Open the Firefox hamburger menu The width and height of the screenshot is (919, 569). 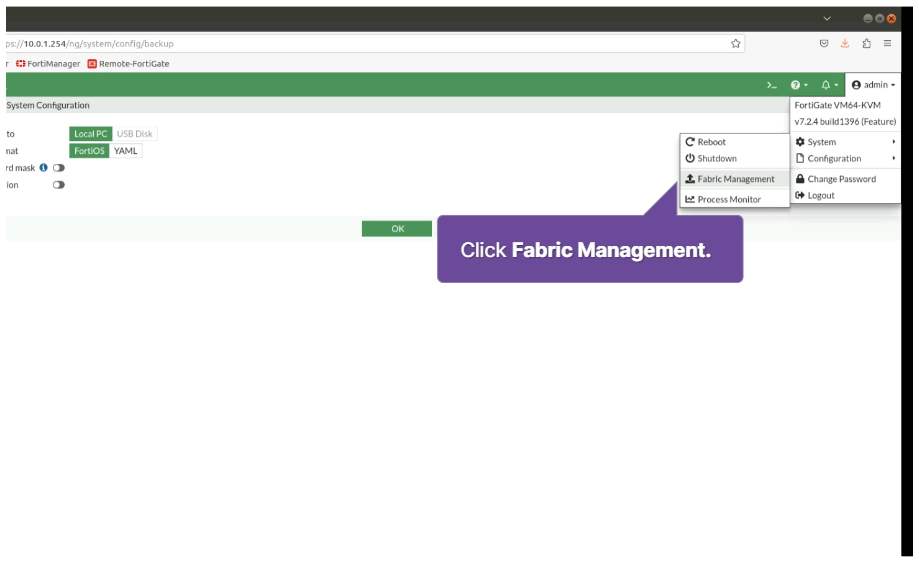(887, 43)
